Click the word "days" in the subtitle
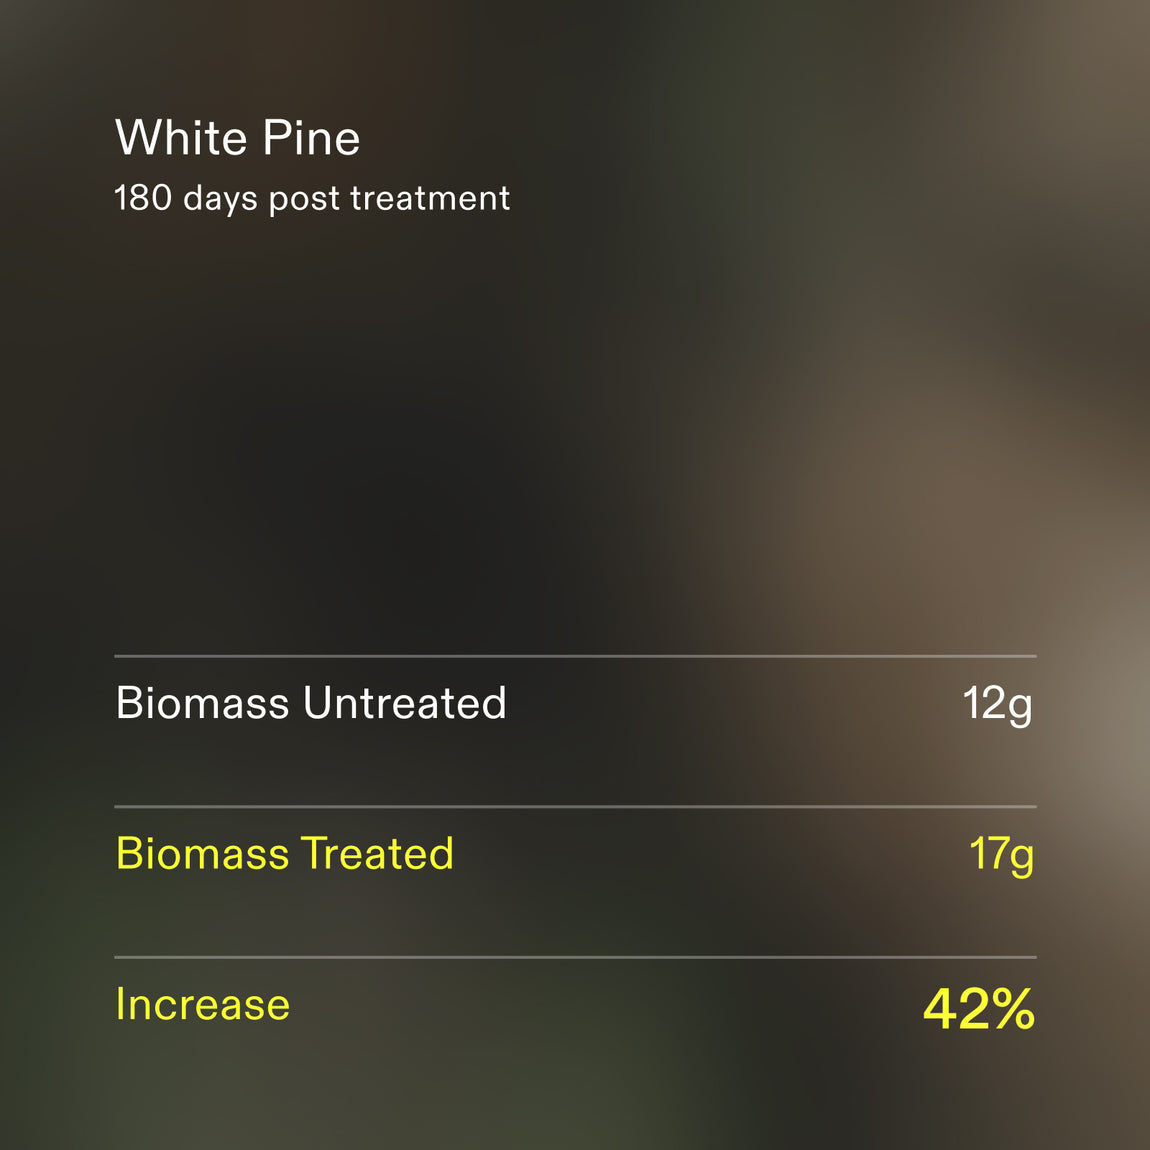The height and width of the screenshot is (1150, 1150). (x=220, y=199)
